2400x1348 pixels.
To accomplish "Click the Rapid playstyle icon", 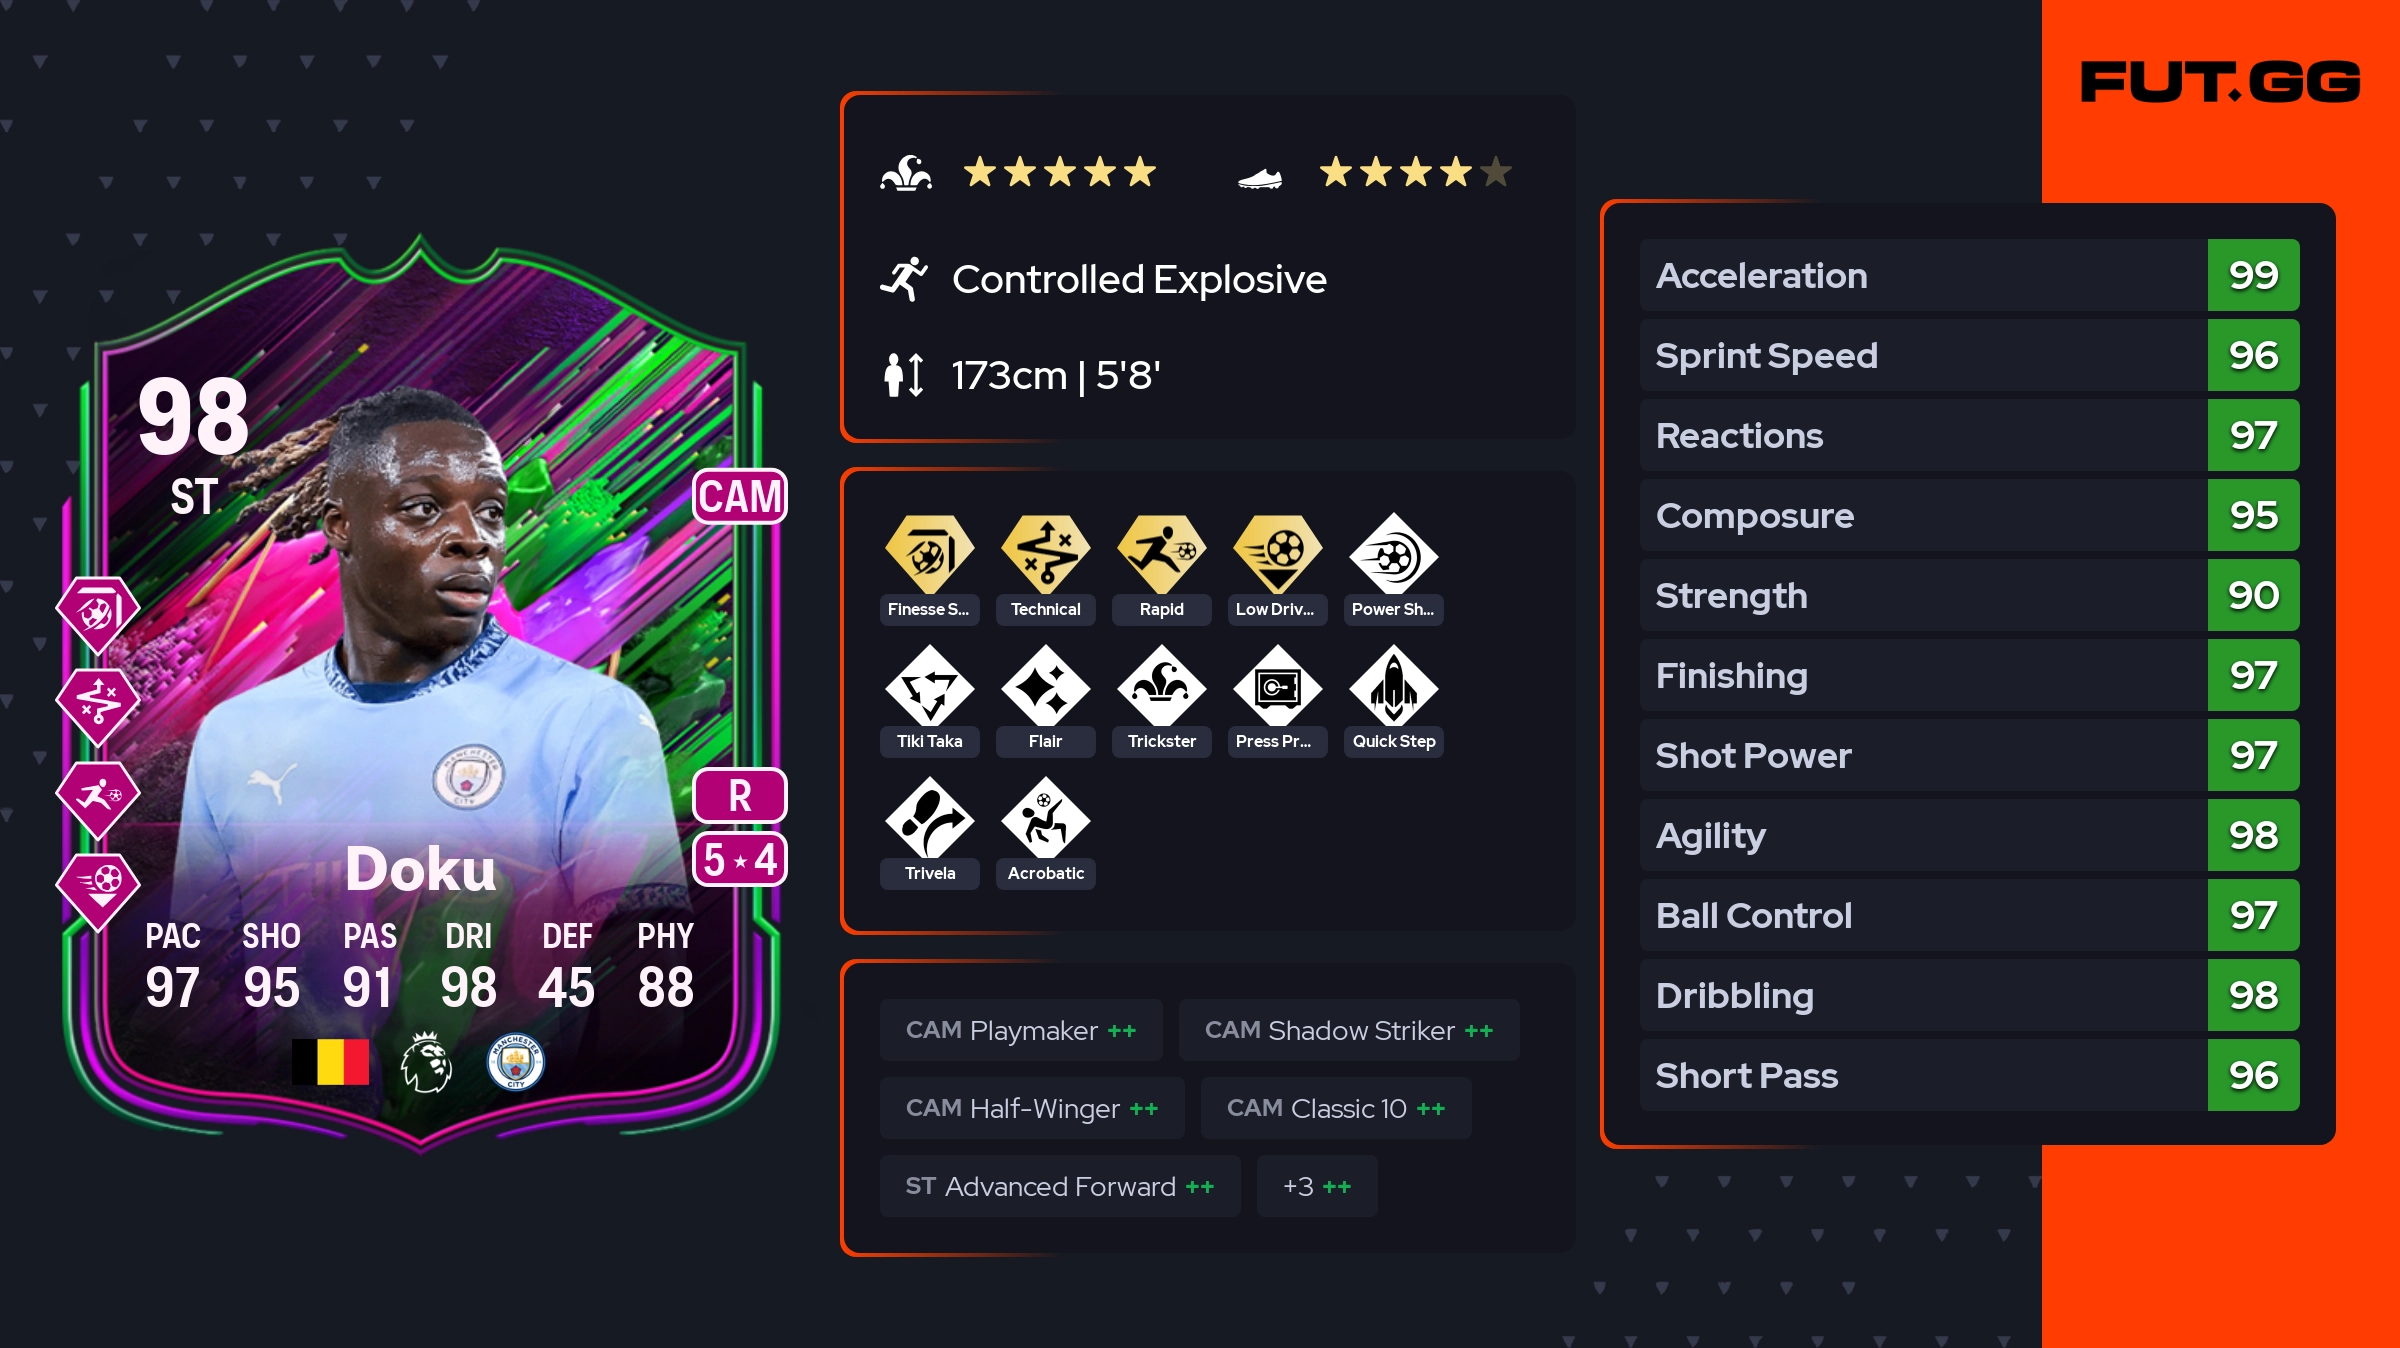I will pyautogui.click(x=1161, y=553).
